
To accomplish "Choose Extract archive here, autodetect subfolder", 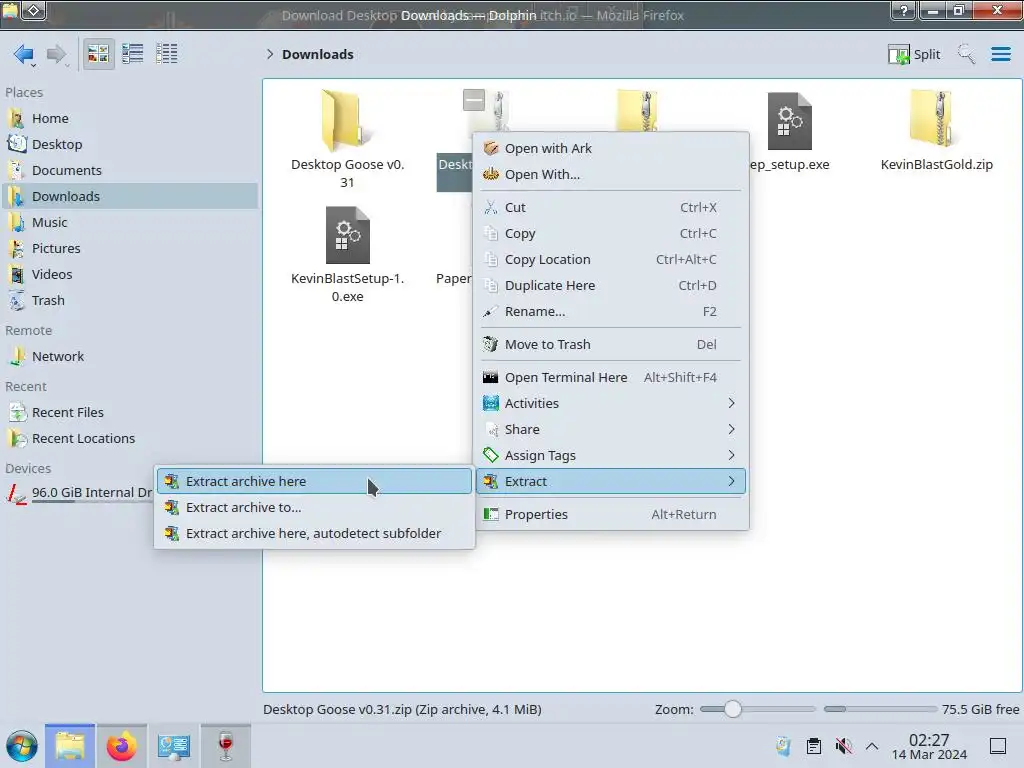I will pos(314,534).
